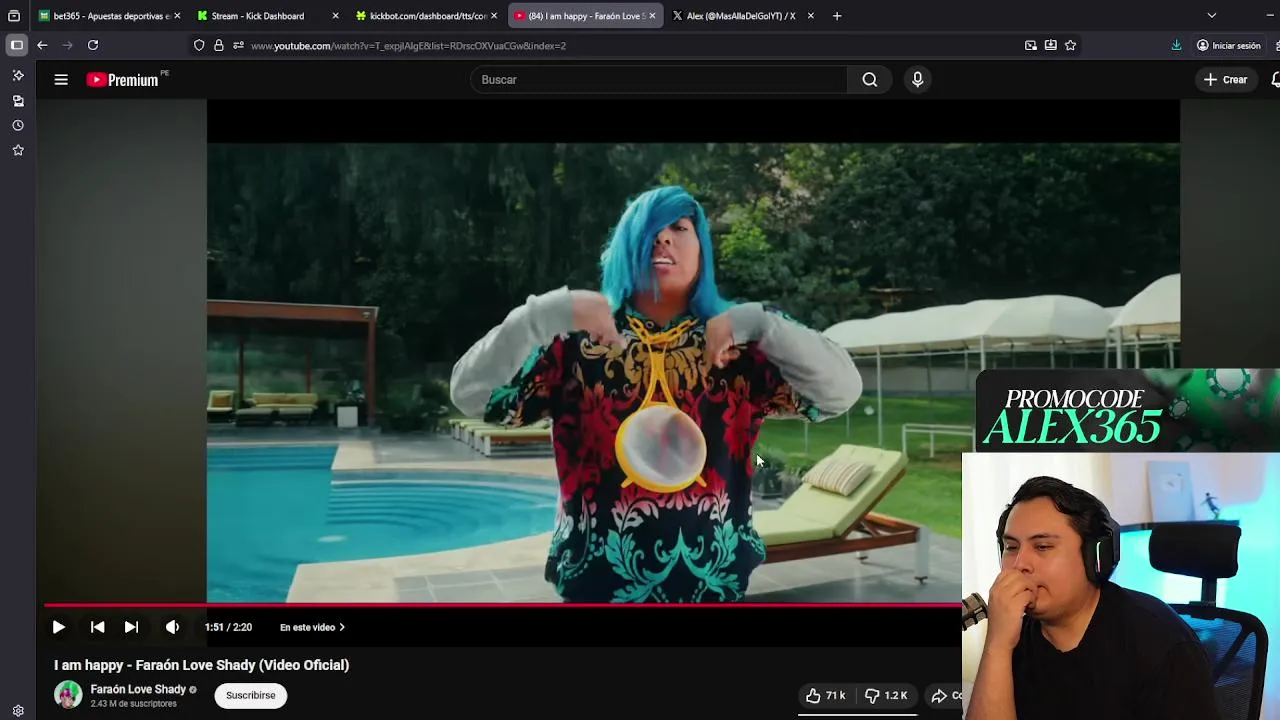Close the kickbot.com tab
The image size is (1280, 720).
click(494, 16)
